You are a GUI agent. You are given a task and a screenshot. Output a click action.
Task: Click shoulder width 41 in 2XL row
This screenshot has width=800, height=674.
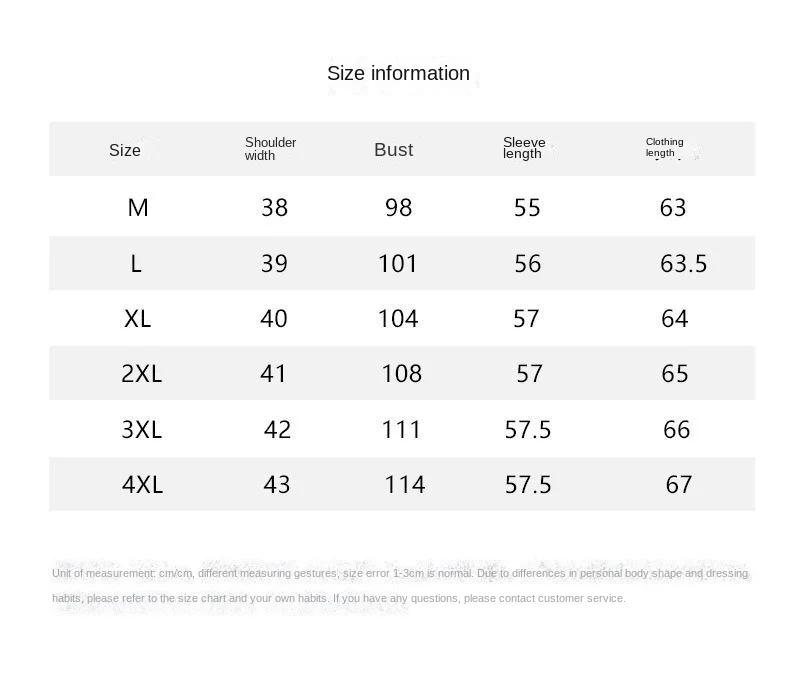tap(273, 373)
